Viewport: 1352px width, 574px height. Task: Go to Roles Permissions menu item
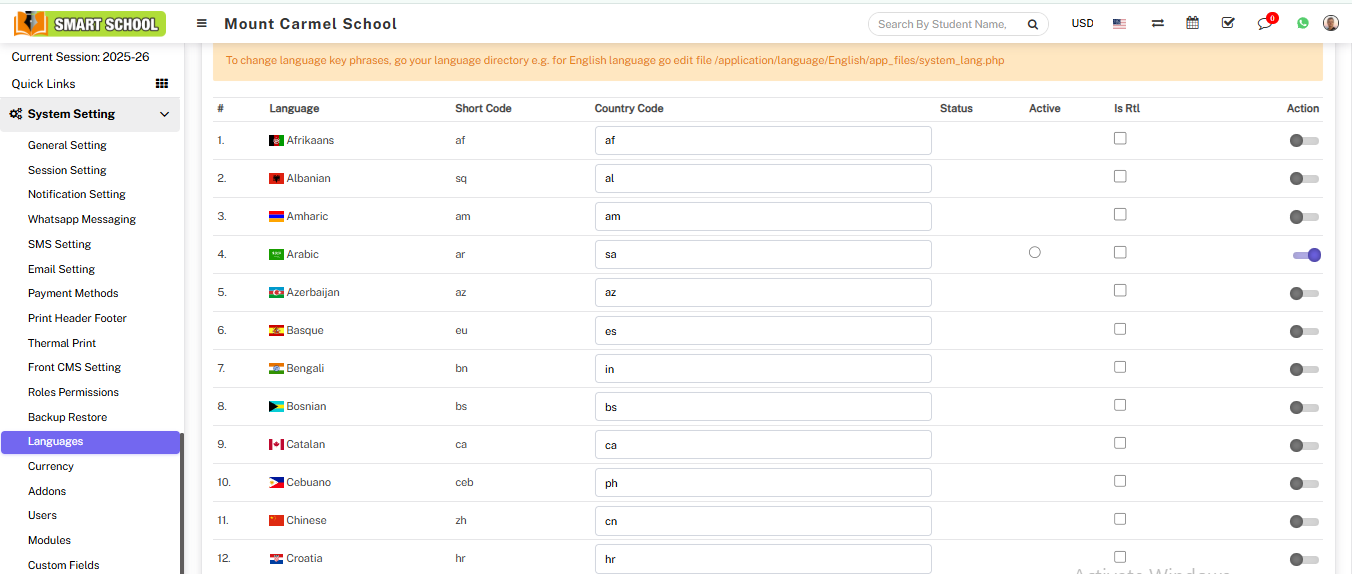click(x=73, y=392)
